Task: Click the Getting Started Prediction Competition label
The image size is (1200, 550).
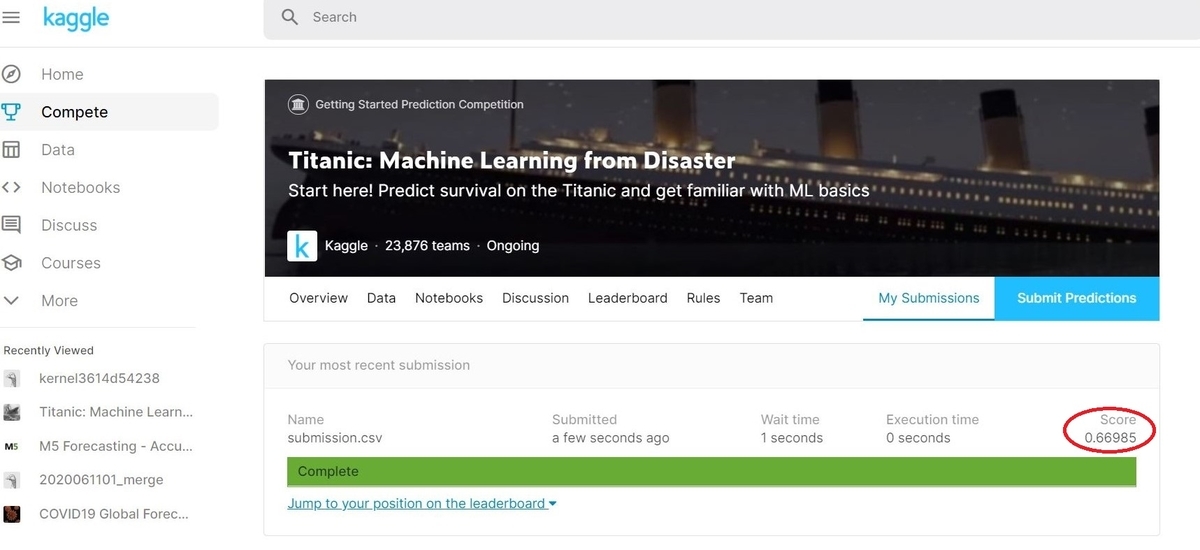Action: pos(419,104)
